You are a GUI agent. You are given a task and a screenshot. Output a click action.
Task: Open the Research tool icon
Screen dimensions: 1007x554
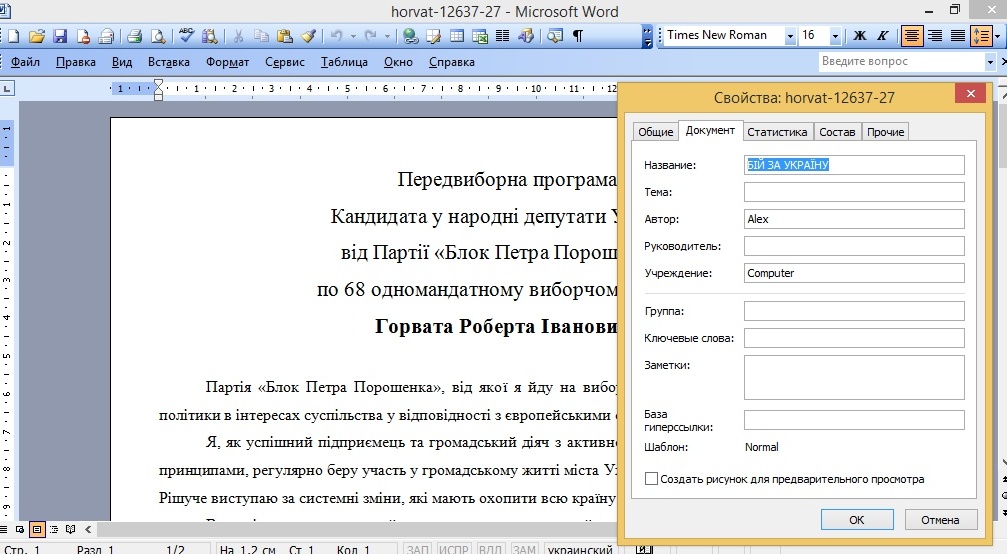point(209,36)
